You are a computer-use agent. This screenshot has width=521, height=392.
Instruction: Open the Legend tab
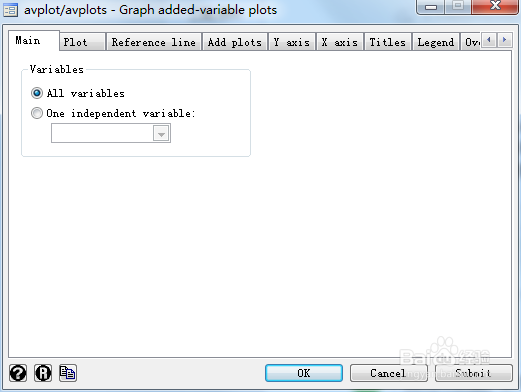pos(436,42)
